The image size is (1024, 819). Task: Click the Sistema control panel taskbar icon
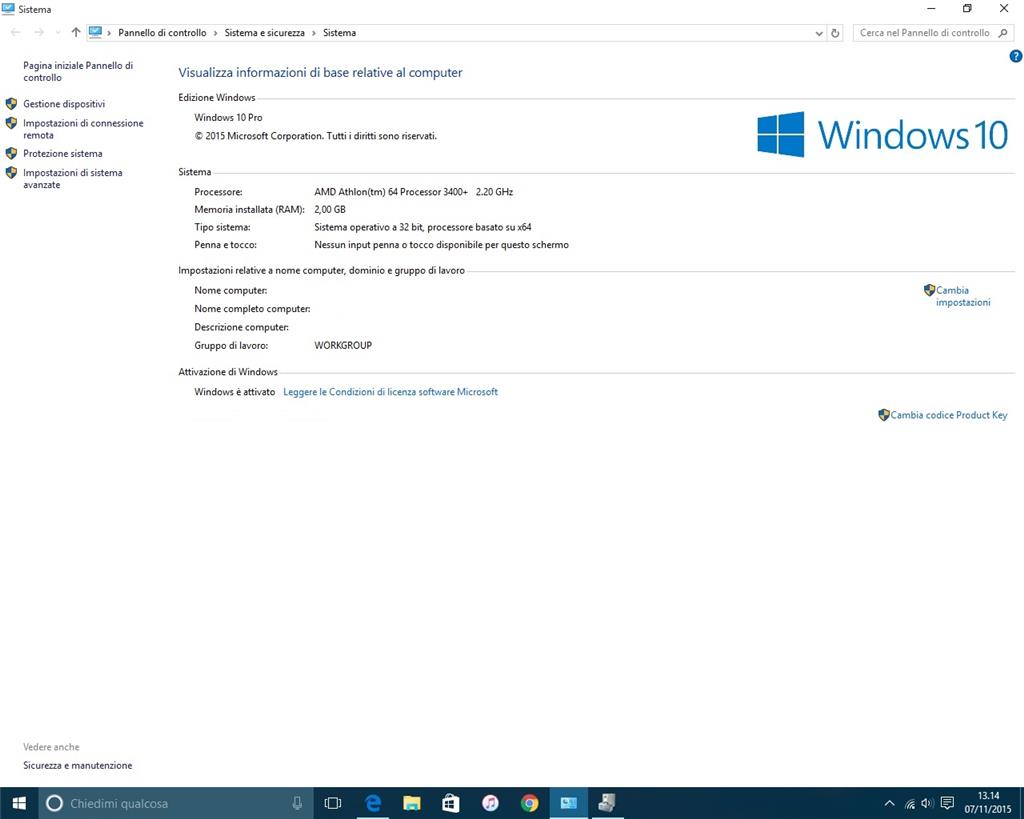[x=568, y=803]
